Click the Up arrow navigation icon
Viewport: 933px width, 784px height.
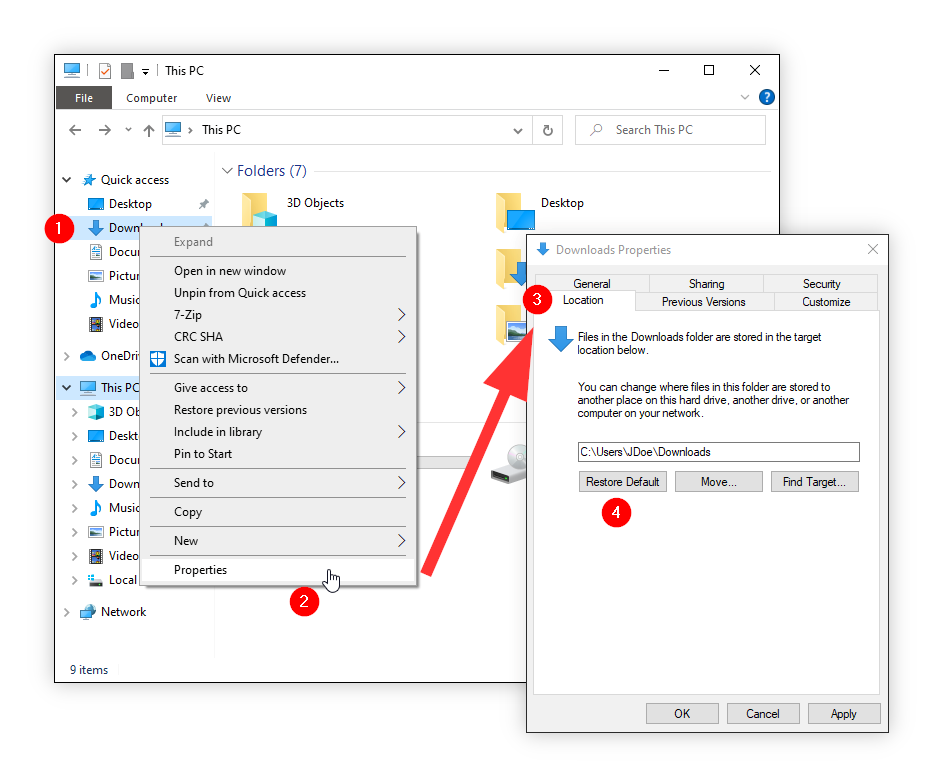pos(149,130)
